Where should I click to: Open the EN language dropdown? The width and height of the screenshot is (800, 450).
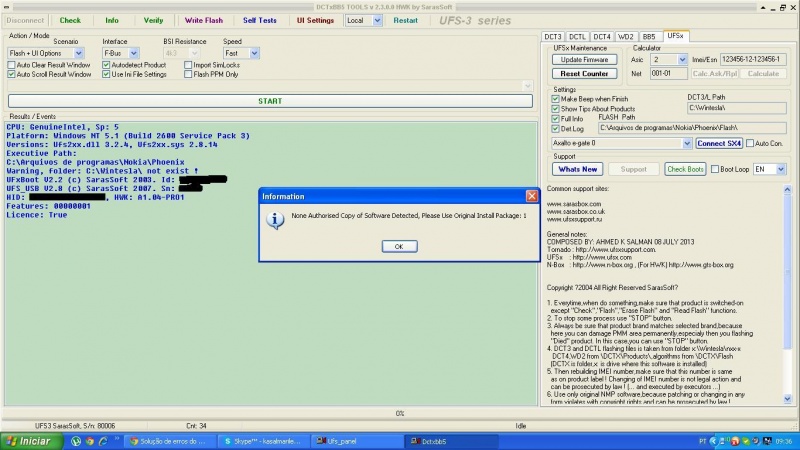[x=781, y=169]
